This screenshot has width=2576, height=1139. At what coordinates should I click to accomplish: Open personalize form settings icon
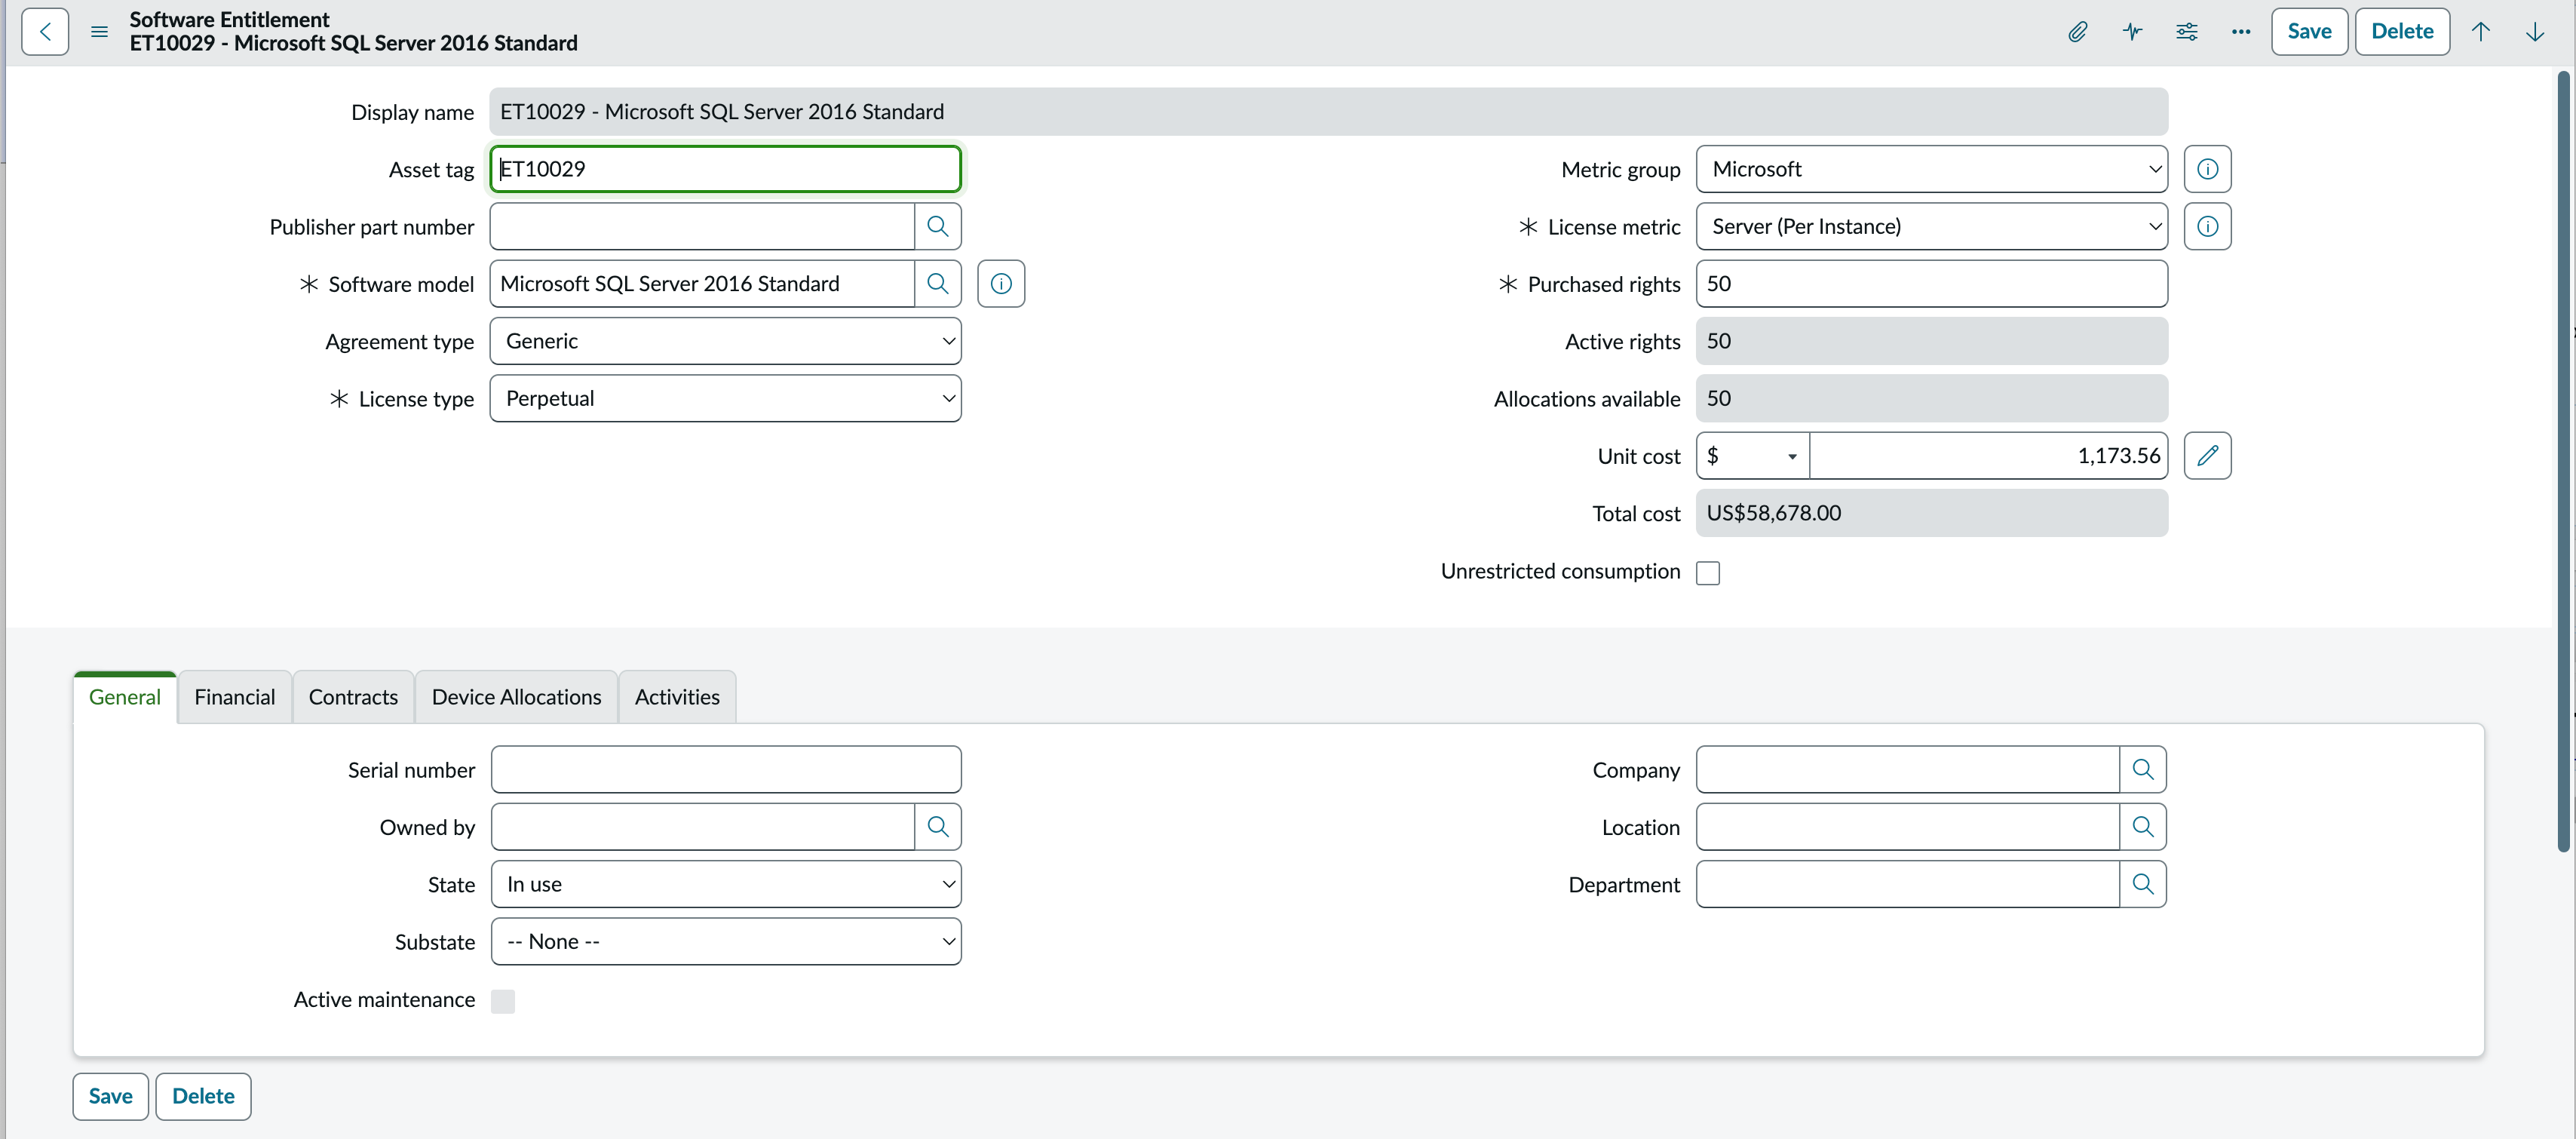(2186, 32)
